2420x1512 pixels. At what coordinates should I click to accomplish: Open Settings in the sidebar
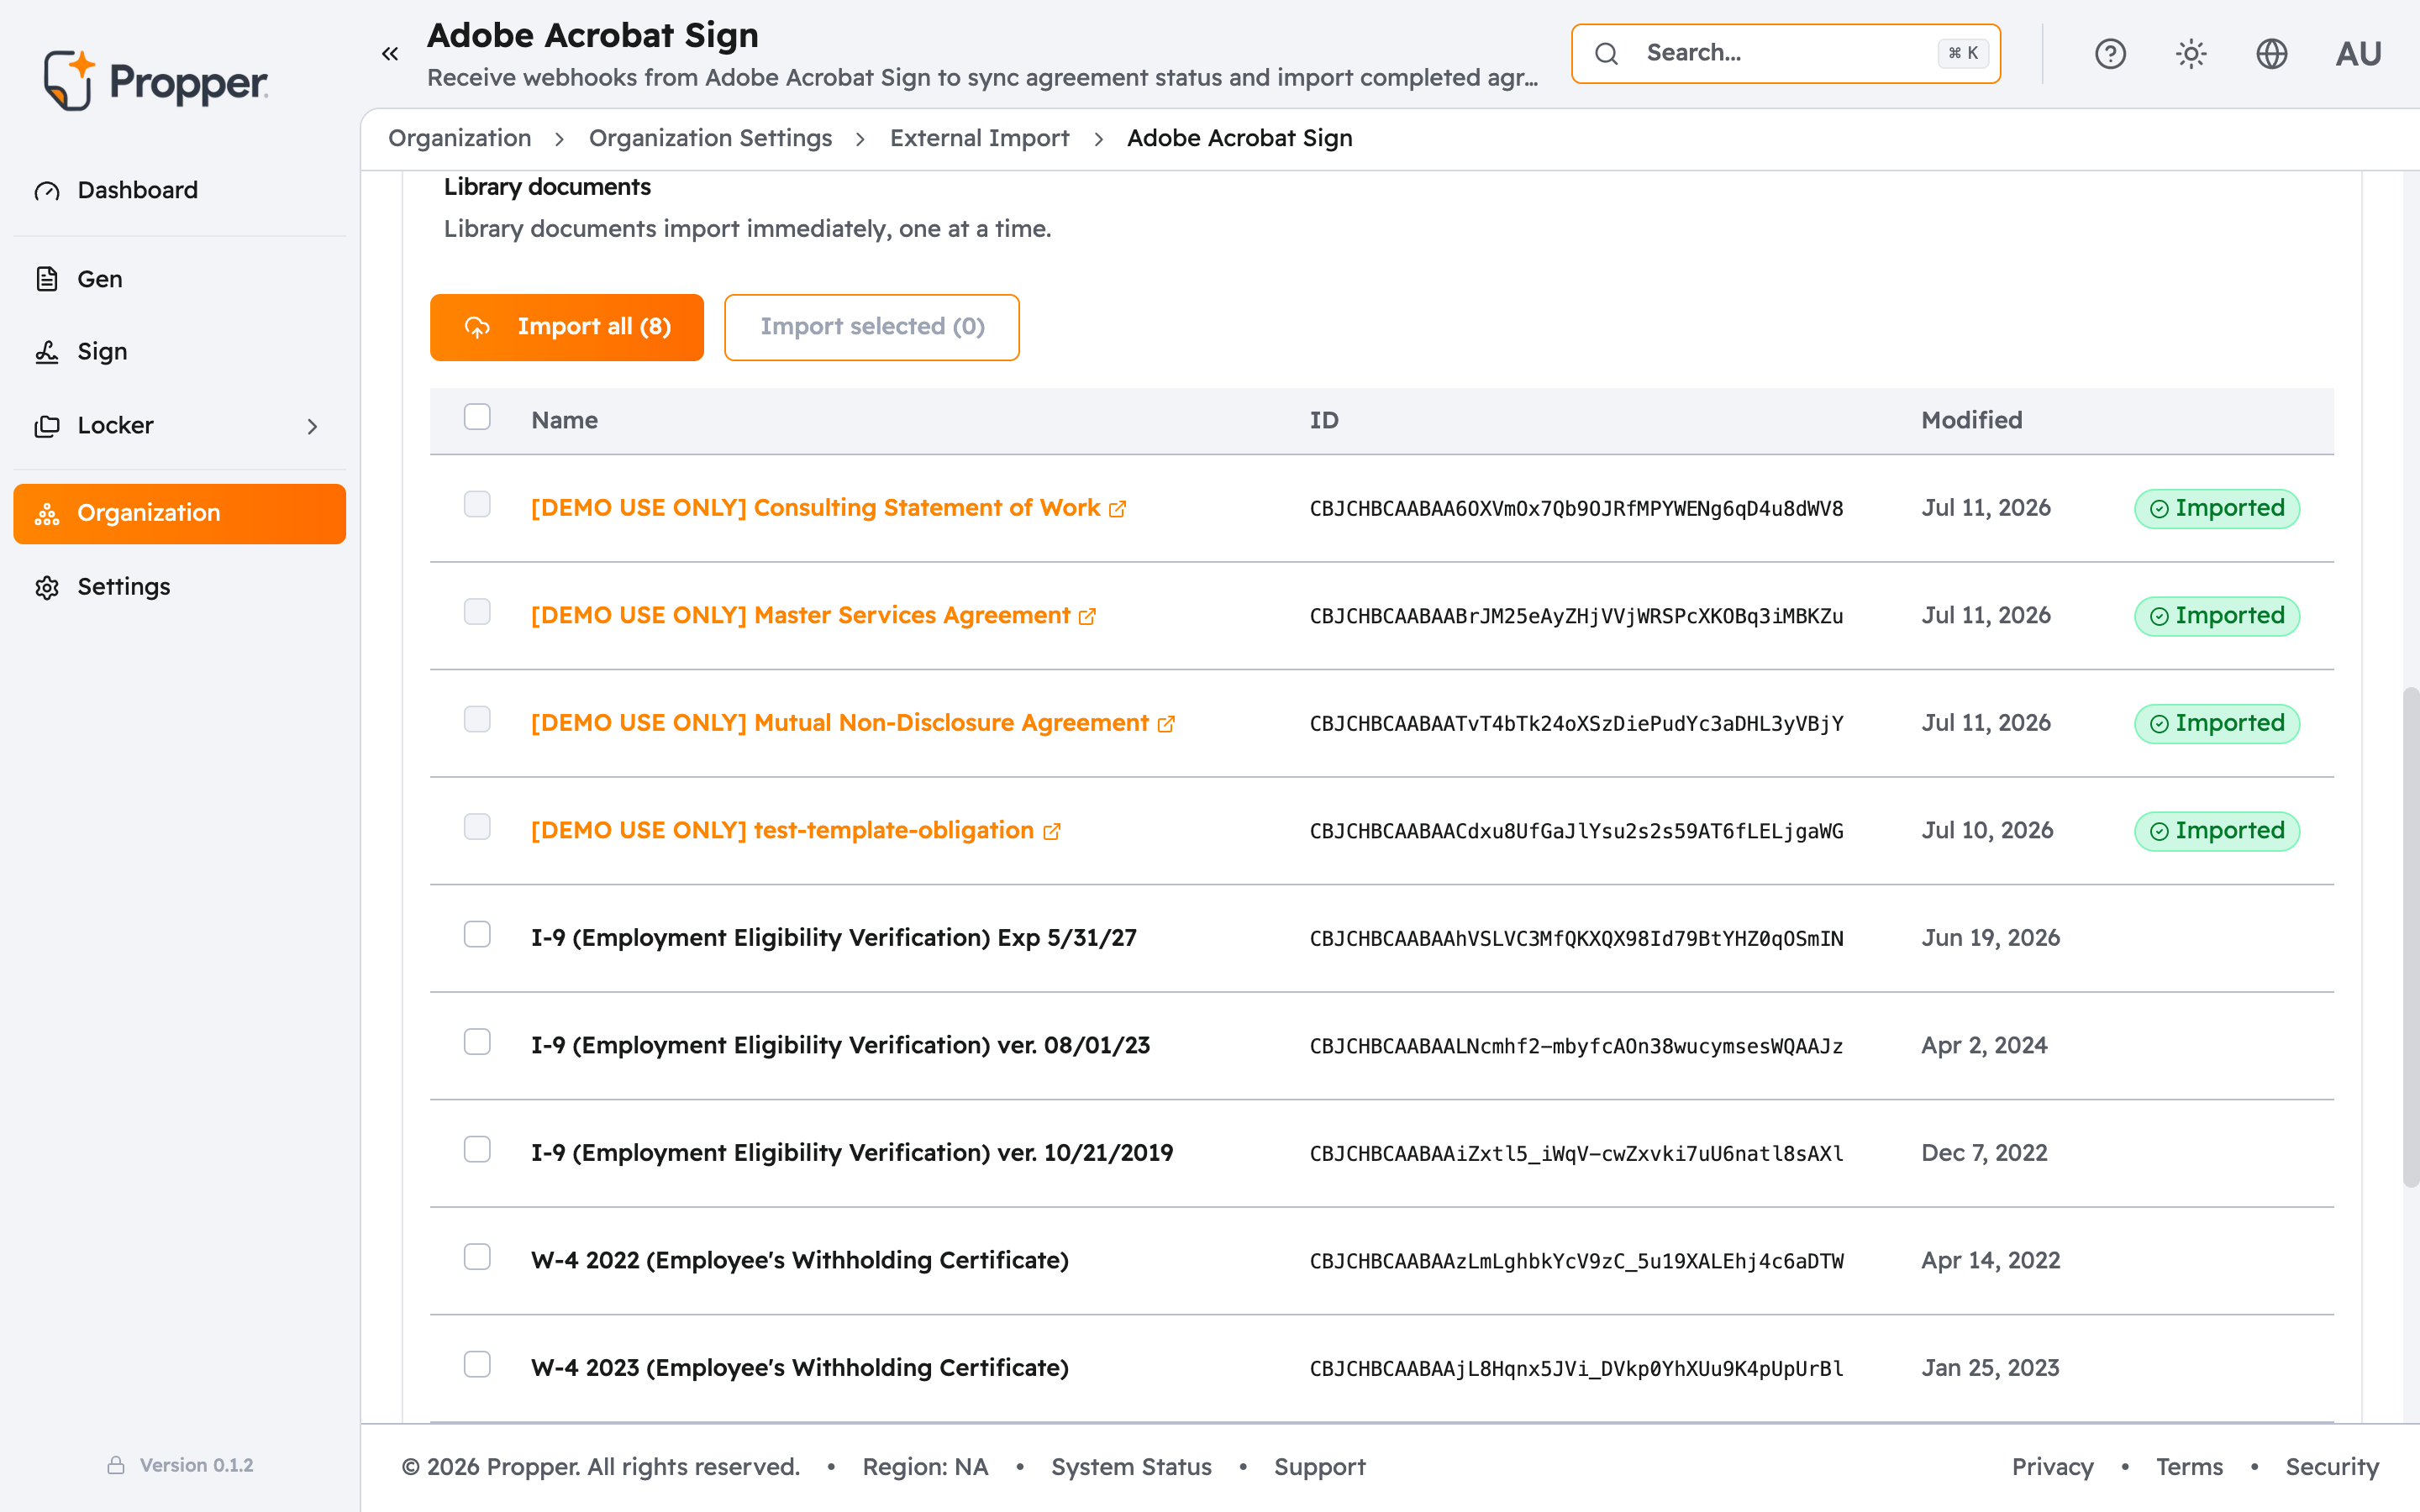[180, 587]
